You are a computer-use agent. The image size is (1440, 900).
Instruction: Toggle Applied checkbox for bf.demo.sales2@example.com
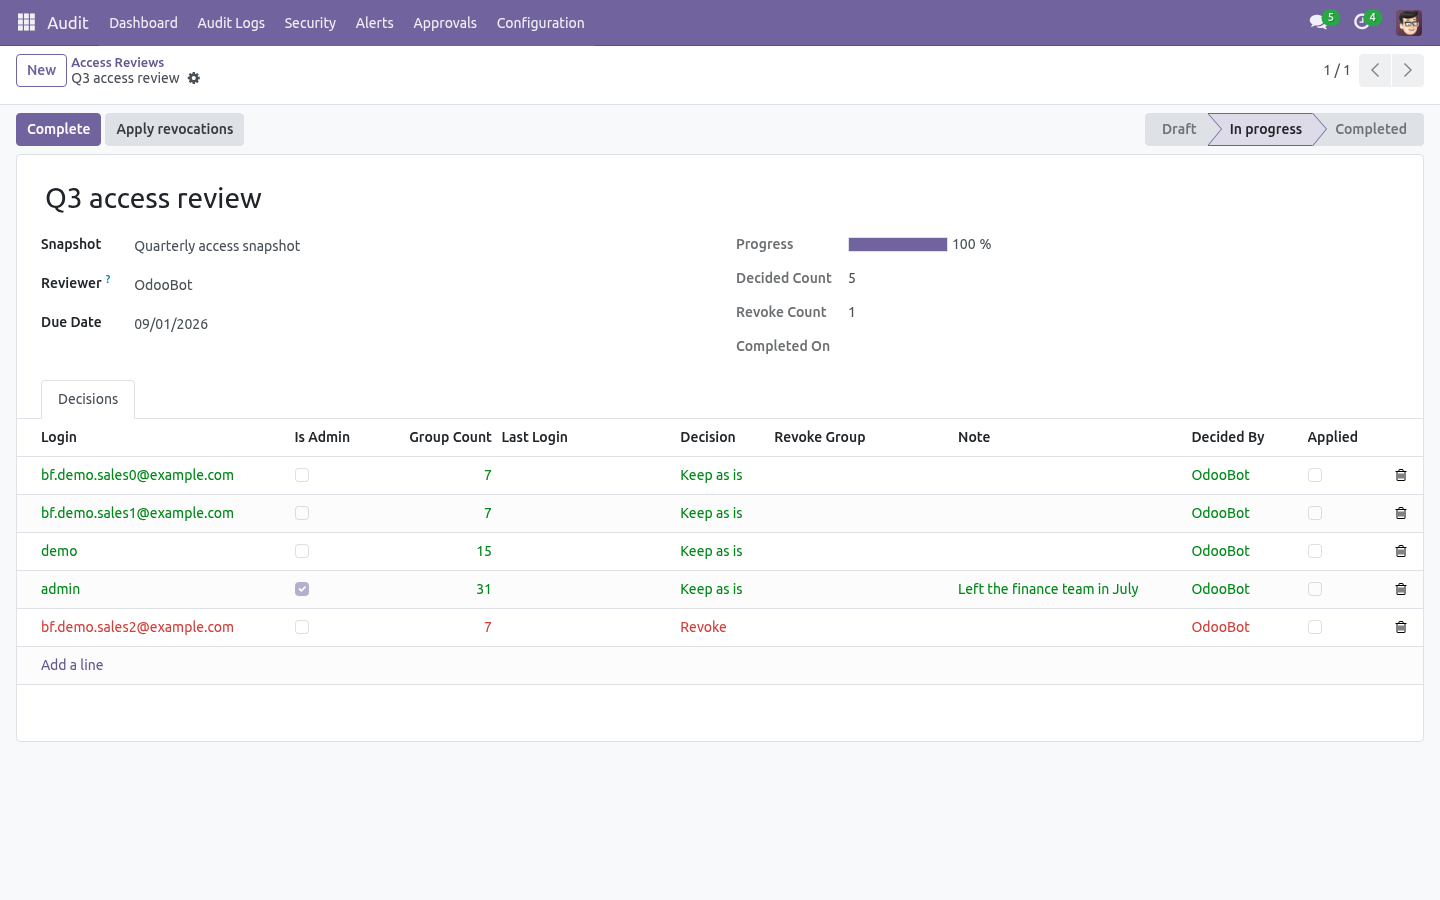(x=1315, y=627)
